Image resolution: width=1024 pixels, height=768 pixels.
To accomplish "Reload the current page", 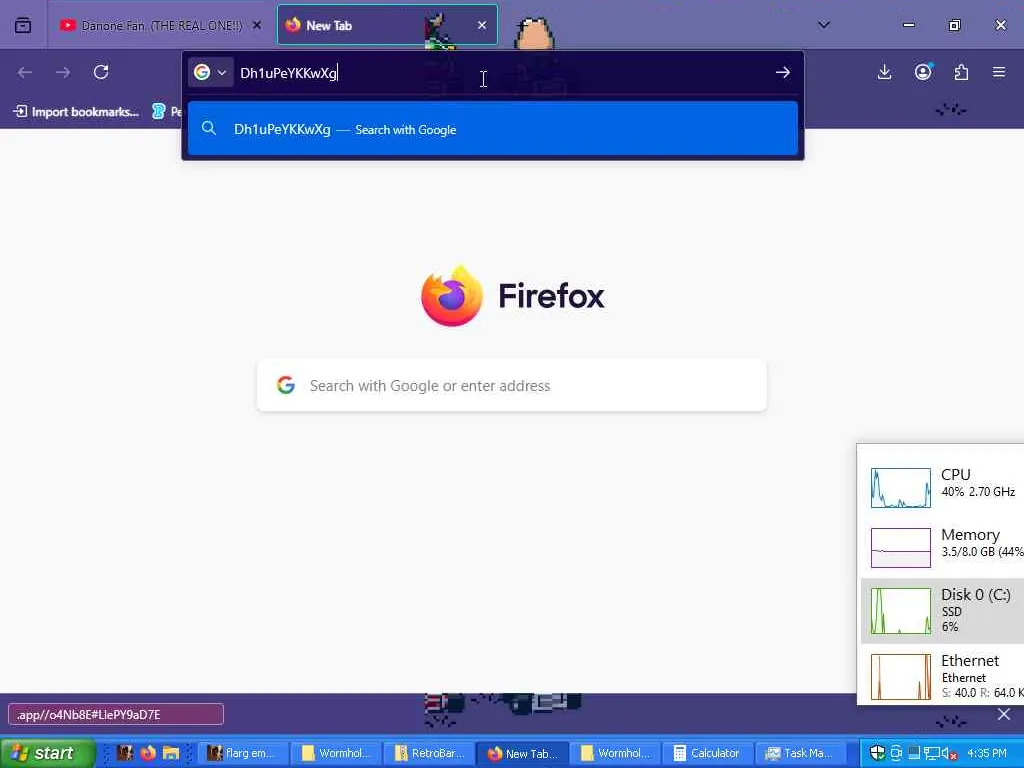I will [x=101, y=72].
